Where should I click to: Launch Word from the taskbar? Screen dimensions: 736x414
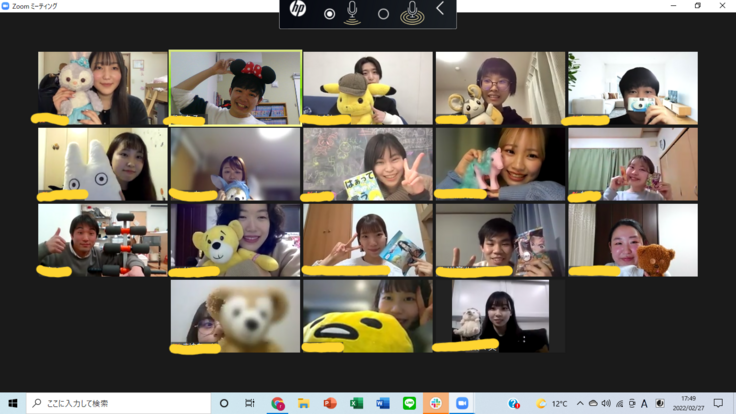(x=383, y=403)
